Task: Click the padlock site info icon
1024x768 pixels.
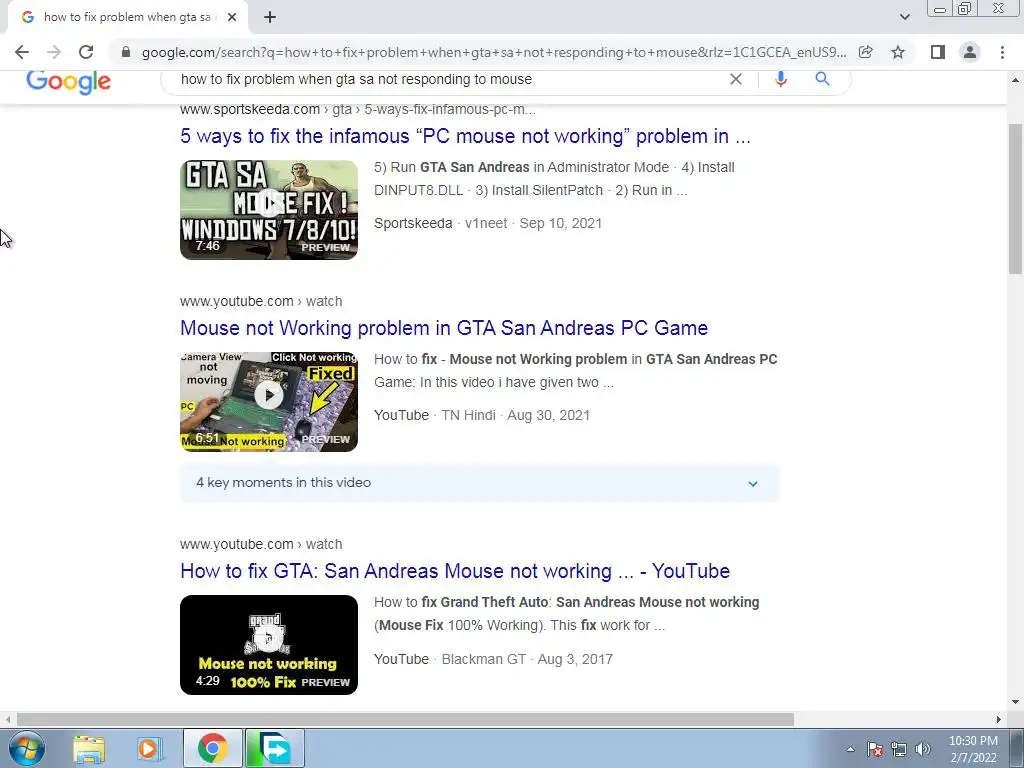Action: point(126,52)
